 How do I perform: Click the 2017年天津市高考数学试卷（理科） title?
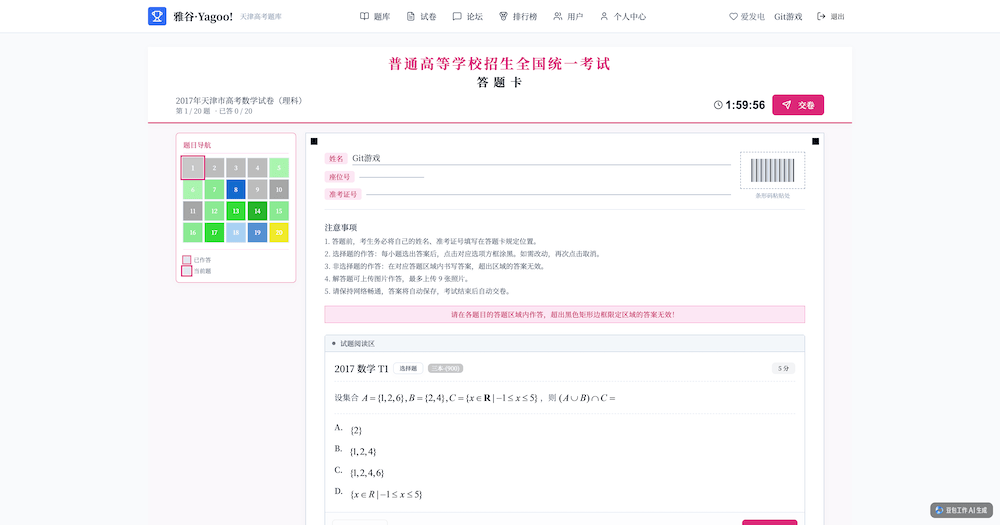pos(240,100)
